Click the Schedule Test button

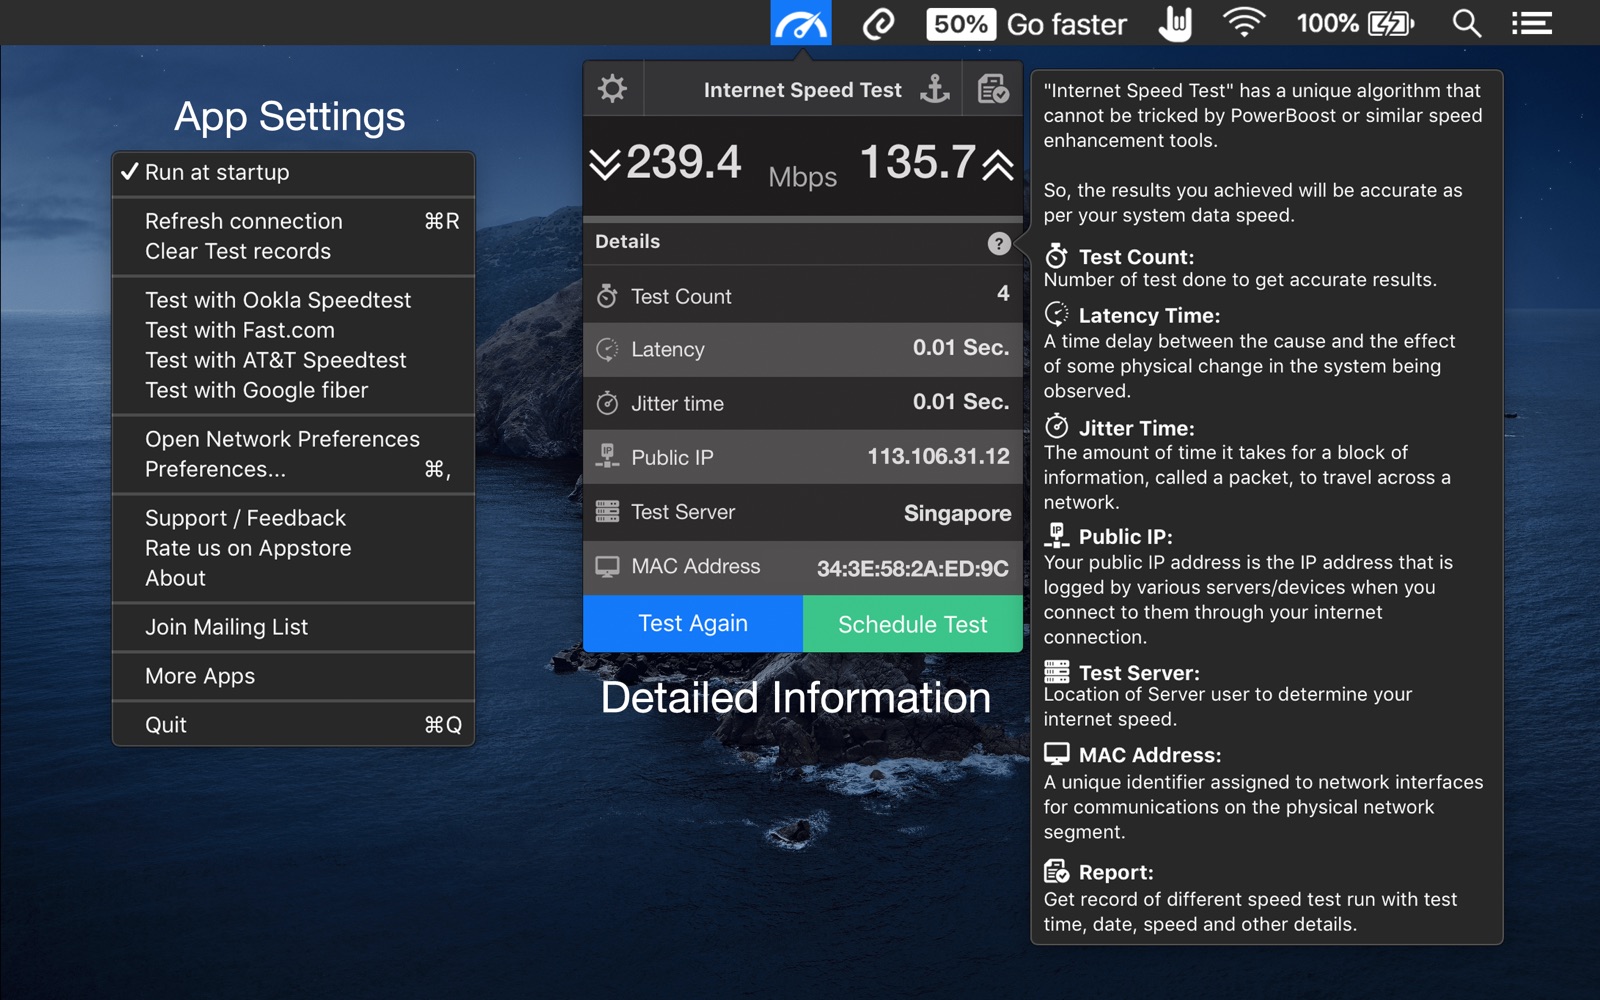click(913, 624)
